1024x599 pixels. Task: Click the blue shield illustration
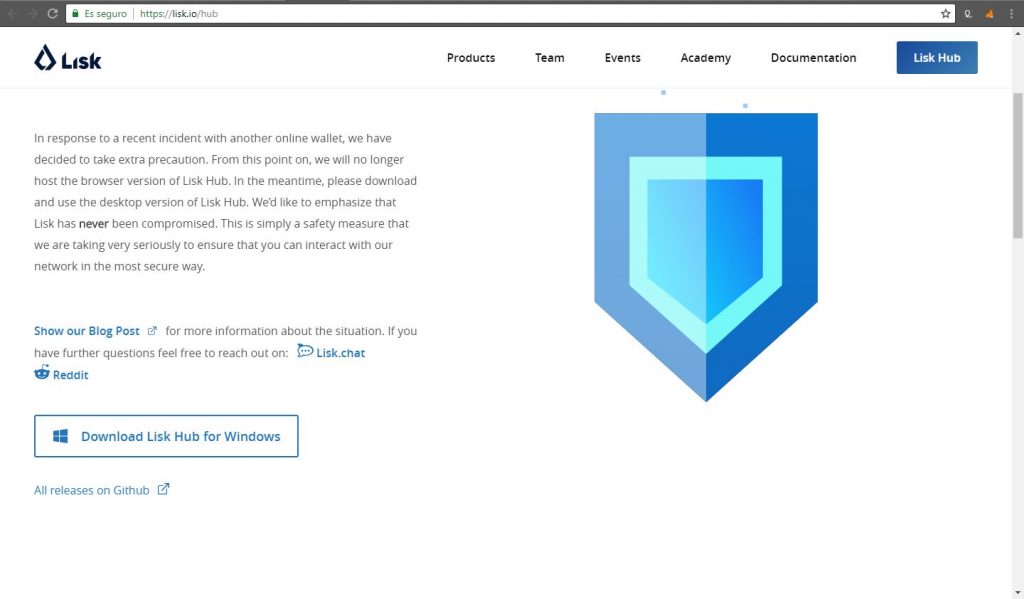706,257
